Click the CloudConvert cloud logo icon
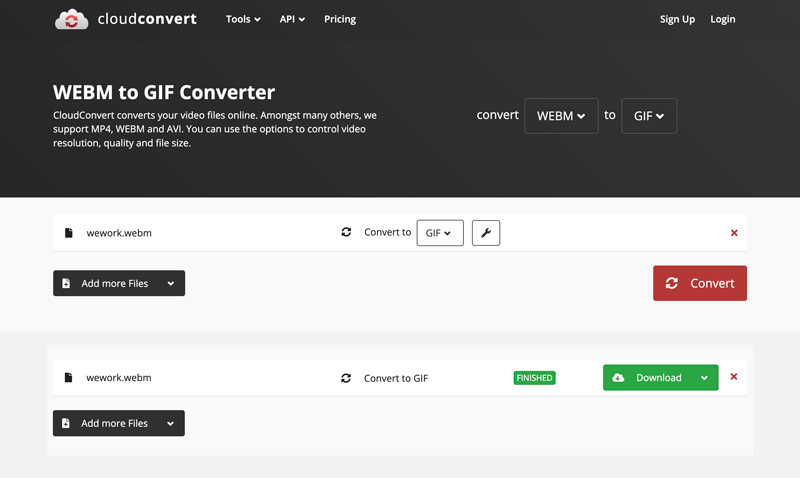 tap(71, 19)
